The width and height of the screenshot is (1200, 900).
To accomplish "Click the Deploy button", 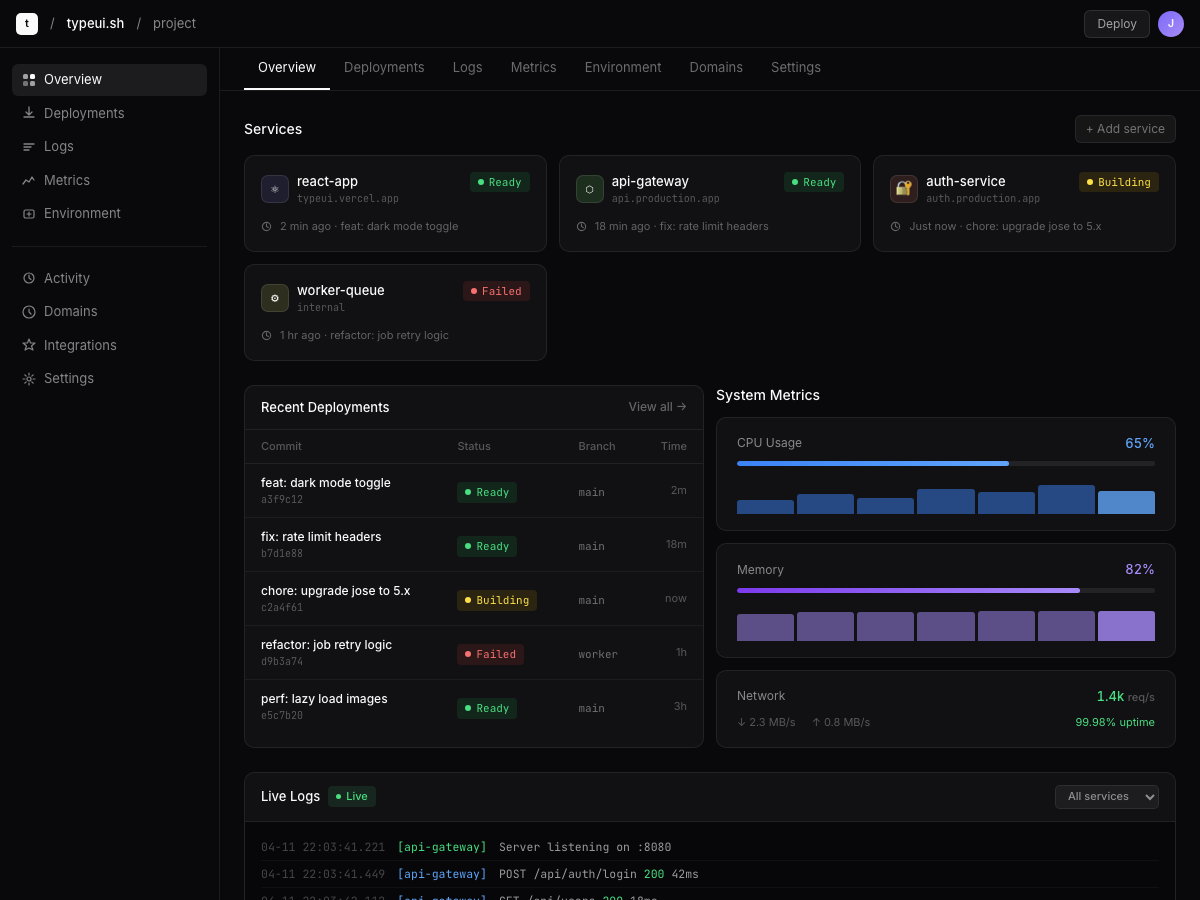I will pyautogui.click(x=1117, y=24).
